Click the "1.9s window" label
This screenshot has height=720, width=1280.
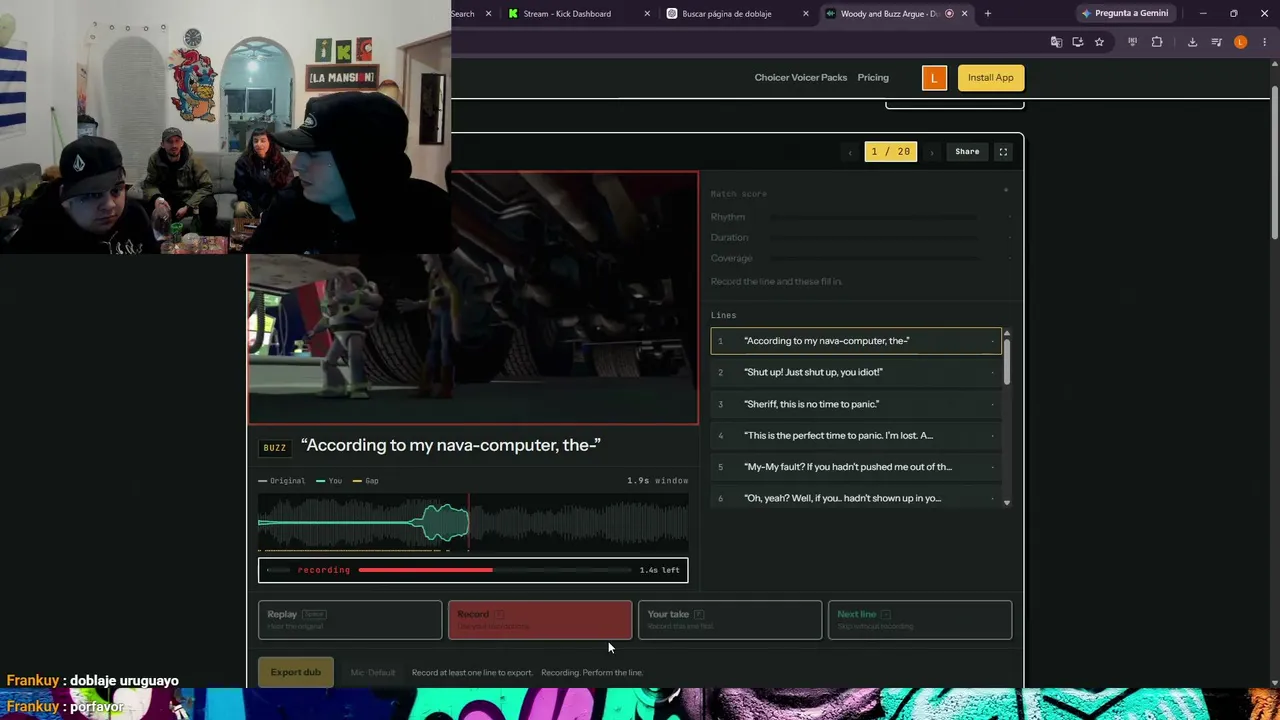pyautogui.click(x=657, y=481)
